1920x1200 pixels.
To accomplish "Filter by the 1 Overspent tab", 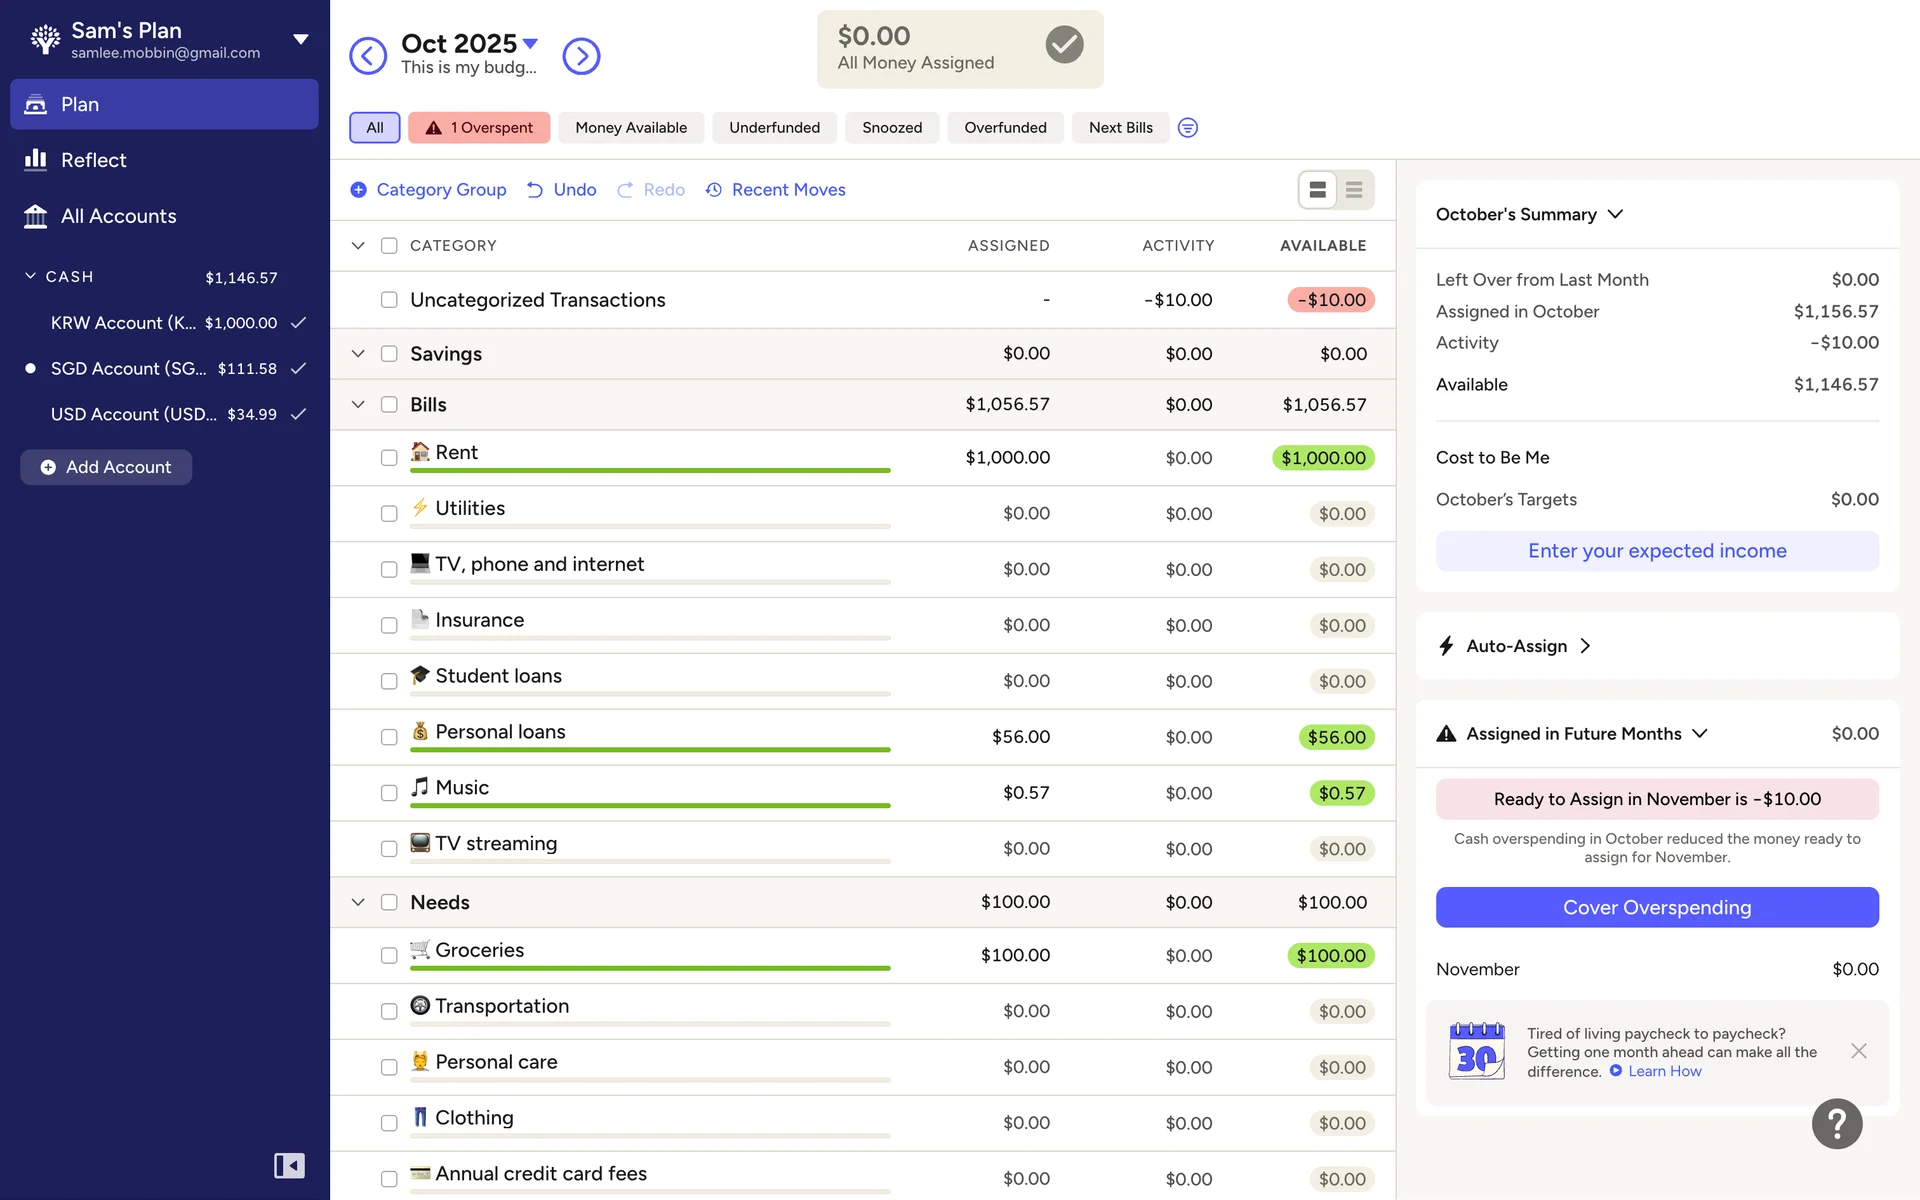I will (x=479, y=128).
